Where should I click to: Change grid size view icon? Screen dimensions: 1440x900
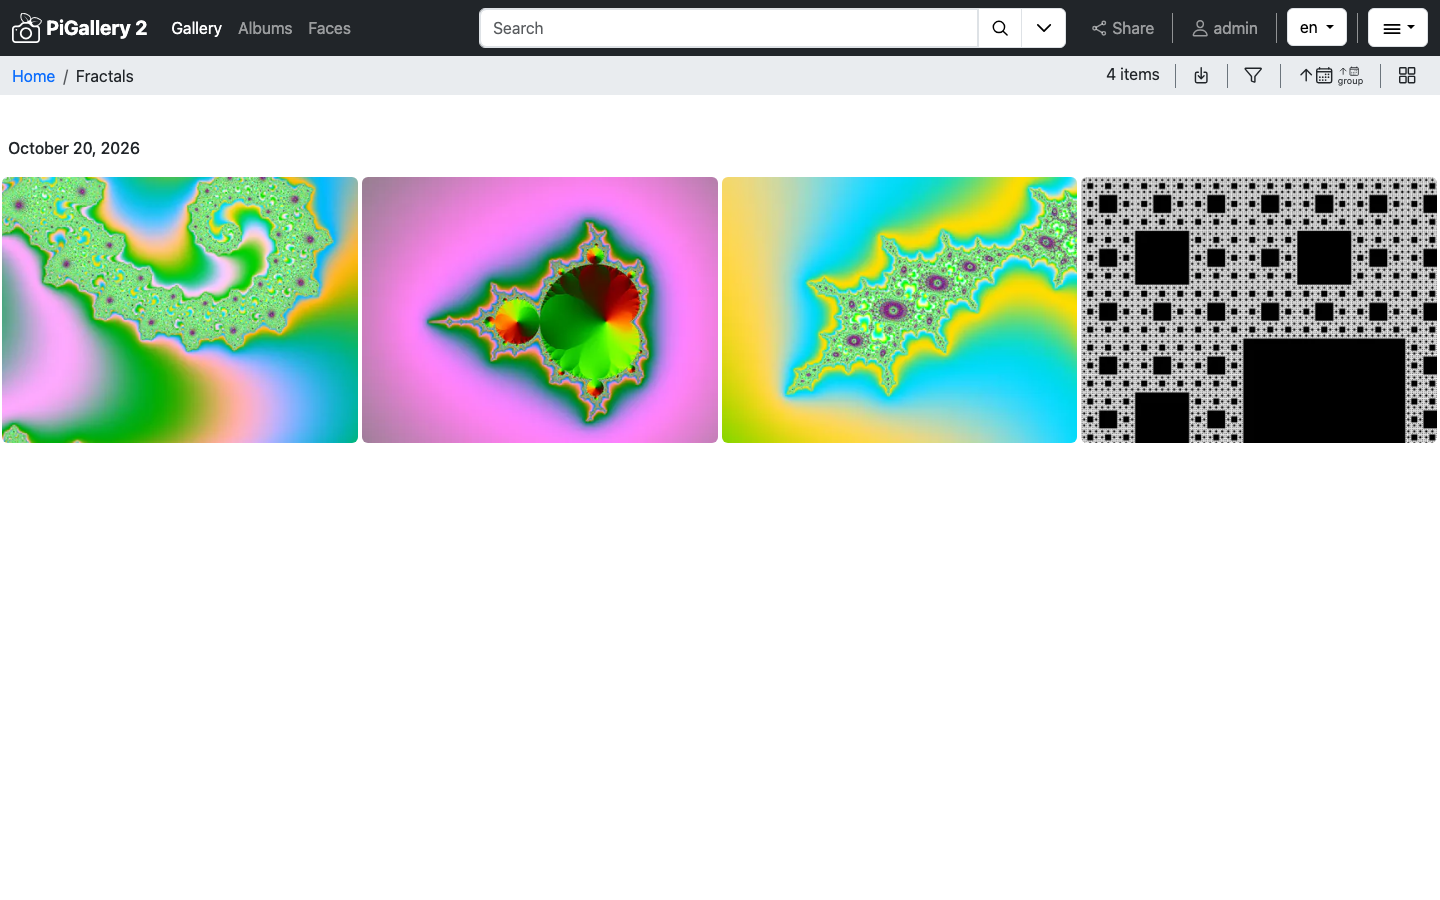(1407, 76)
